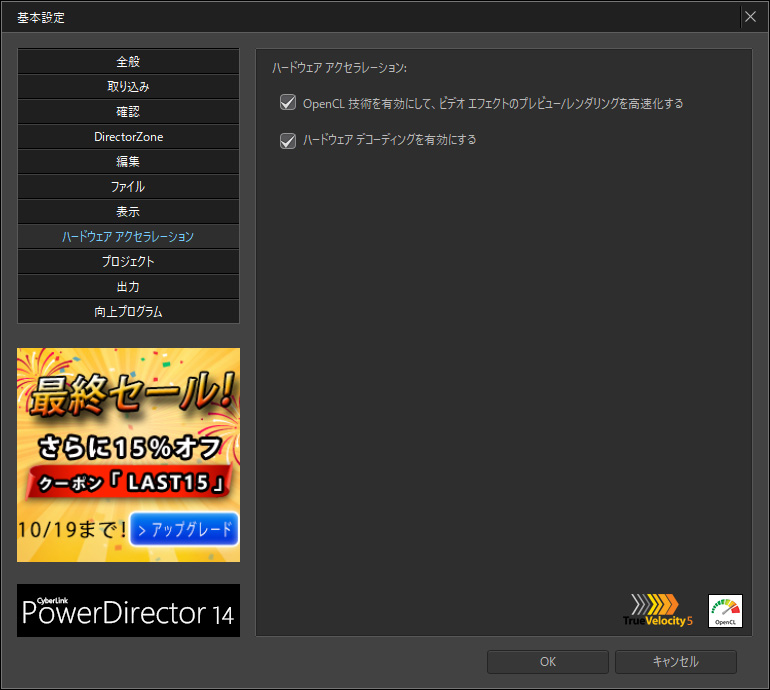Close the 基本設定 dialog
Image resolution: width=770 pixels, height=690 pixels.
pyautogui.click(x=750, y=17)
